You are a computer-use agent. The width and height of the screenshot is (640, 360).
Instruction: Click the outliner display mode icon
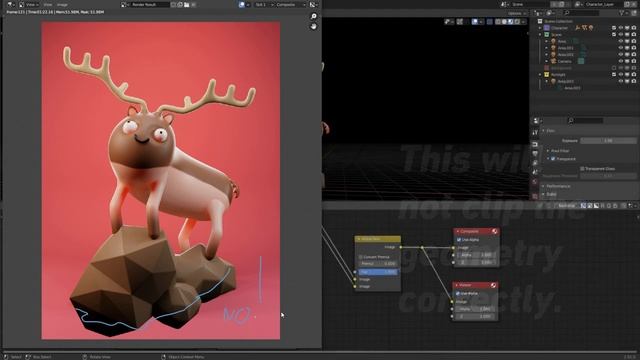549,13
